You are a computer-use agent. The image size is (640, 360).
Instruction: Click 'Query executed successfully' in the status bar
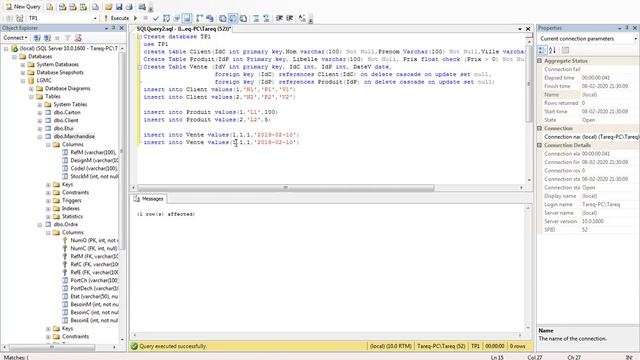(173, 346)
